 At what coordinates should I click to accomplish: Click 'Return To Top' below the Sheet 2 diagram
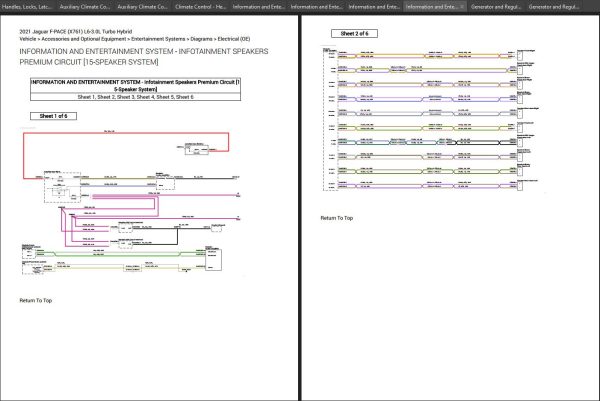[337, 218]
